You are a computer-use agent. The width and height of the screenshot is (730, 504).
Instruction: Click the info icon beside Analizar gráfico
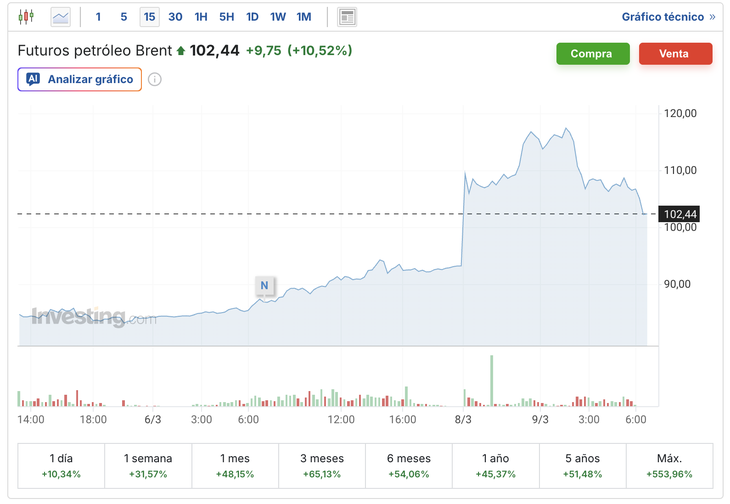[x=155, y=80]
